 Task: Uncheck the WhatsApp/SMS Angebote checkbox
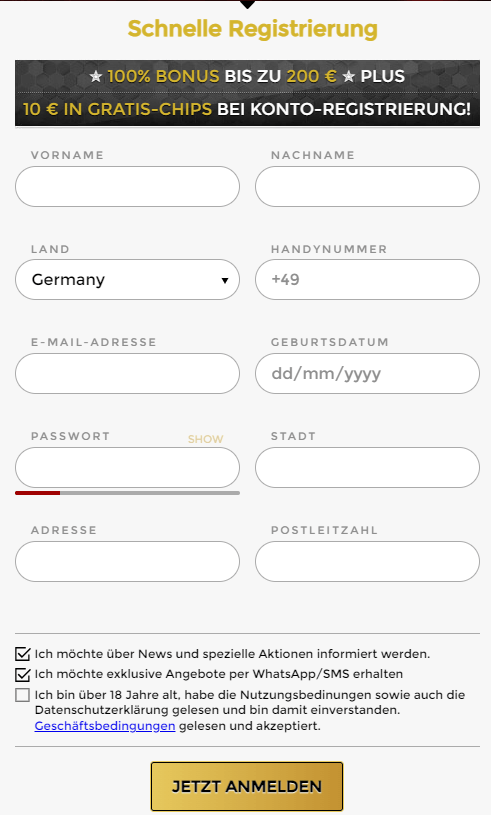(x=22, y=674)
